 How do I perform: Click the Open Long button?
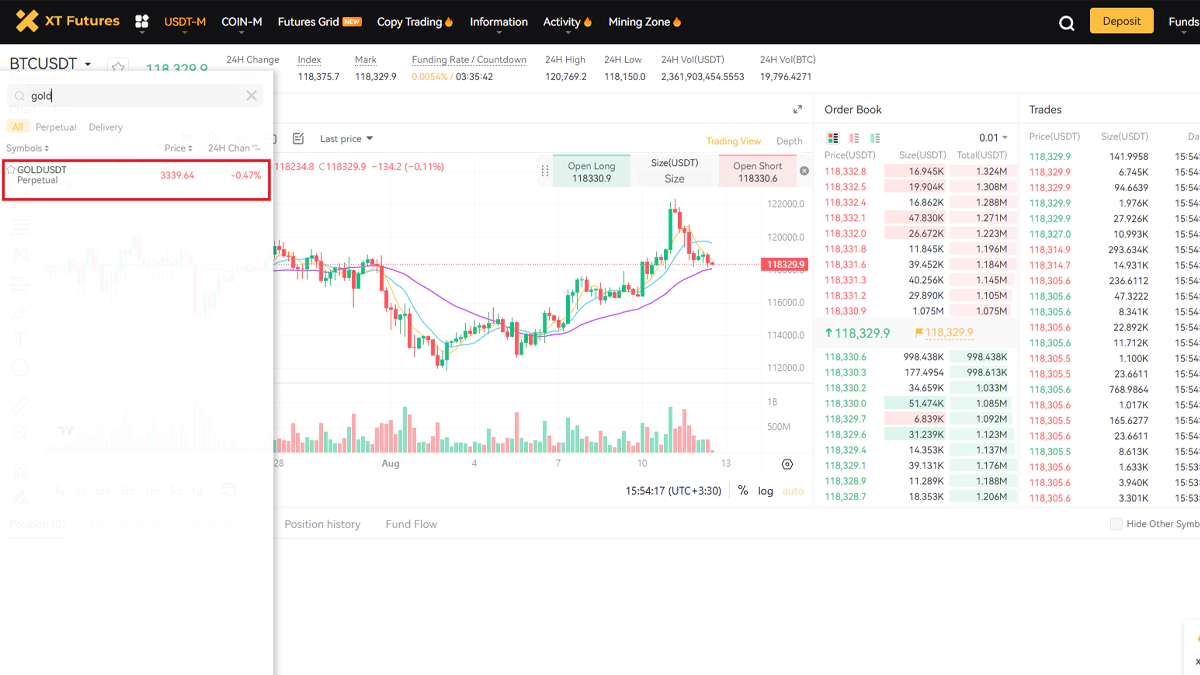click(x=592, y=171)
